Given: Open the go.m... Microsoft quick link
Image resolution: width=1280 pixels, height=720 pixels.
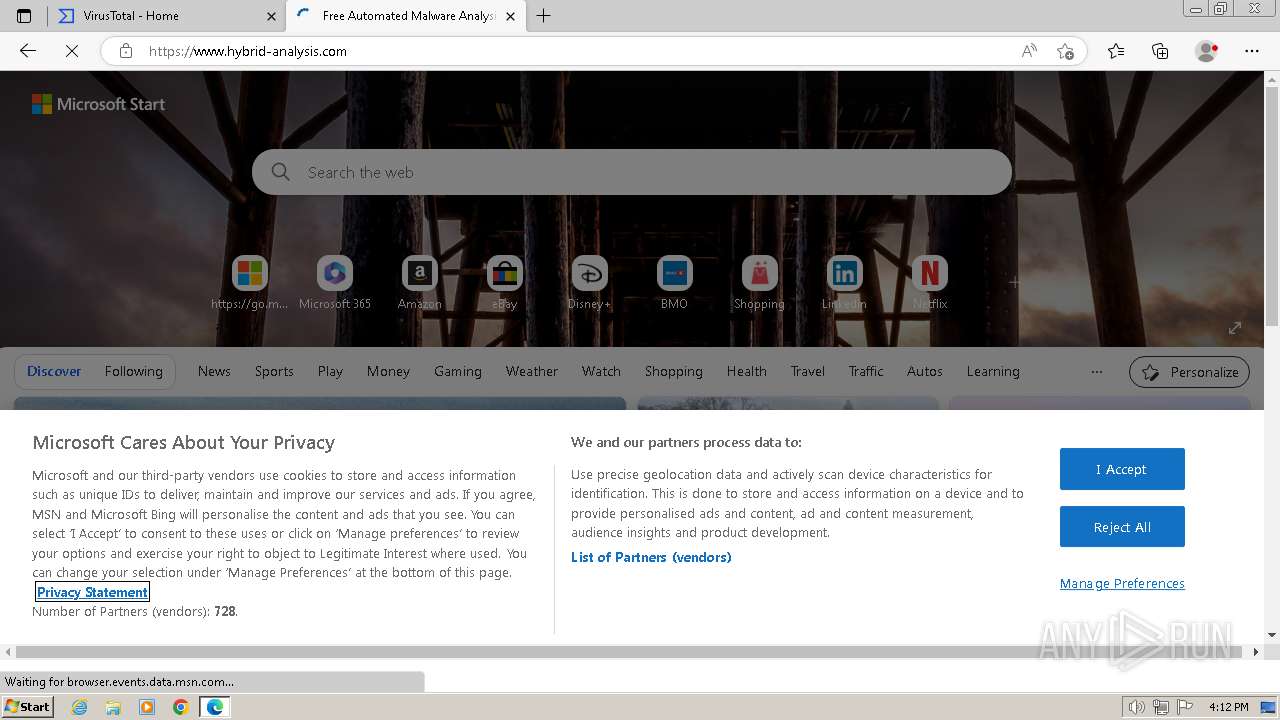Looking at the screenshot, I should pos(250,282).
